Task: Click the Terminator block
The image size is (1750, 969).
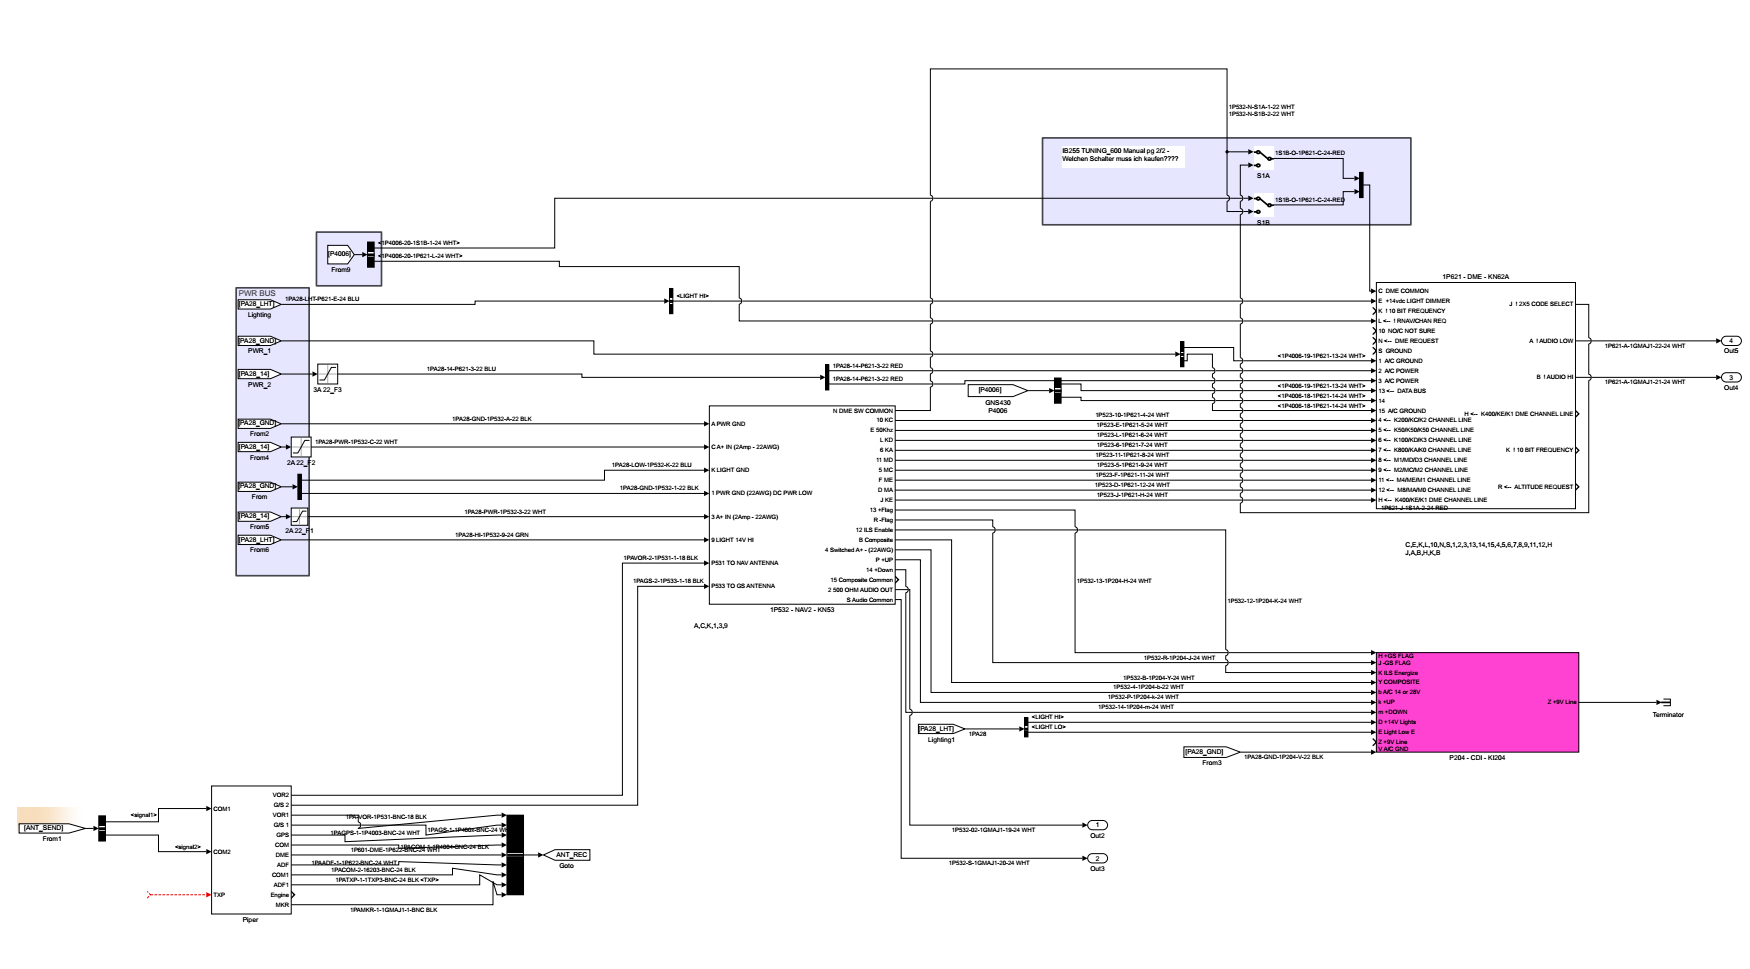Action: click(1668, 702)
